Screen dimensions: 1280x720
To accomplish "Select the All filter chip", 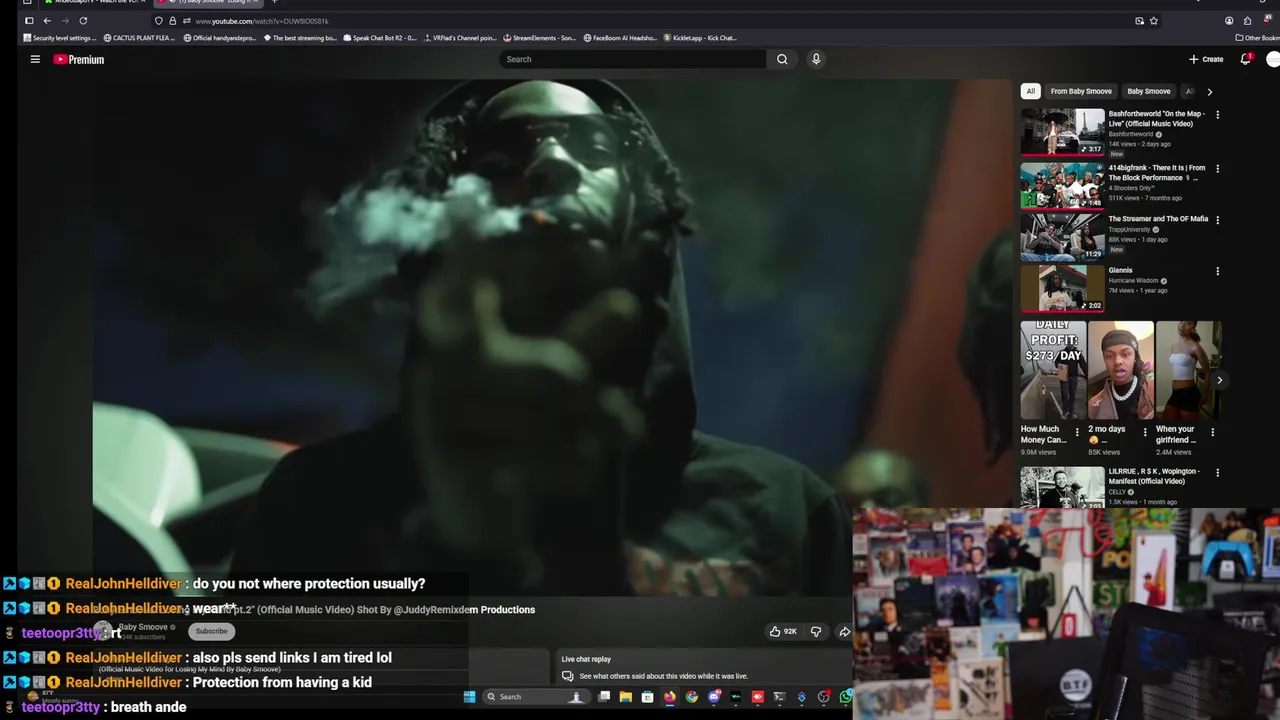I will pyautogui.click(x=1030, y=91).
